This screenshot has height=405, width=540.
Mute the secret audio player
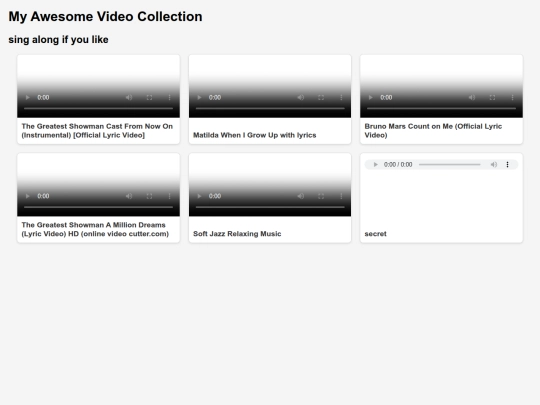tap(494, 165)
